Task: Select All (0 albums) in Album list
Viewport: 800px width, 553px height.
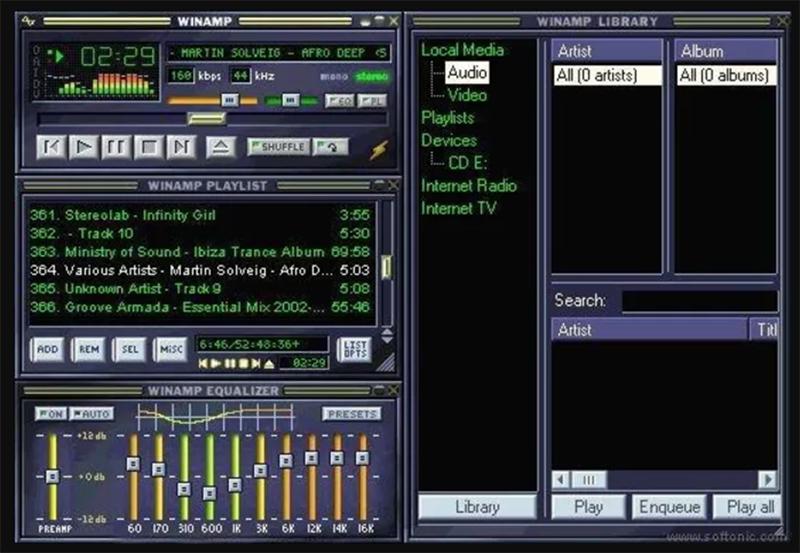Action: pyautogui.click(x=726, y=76)
